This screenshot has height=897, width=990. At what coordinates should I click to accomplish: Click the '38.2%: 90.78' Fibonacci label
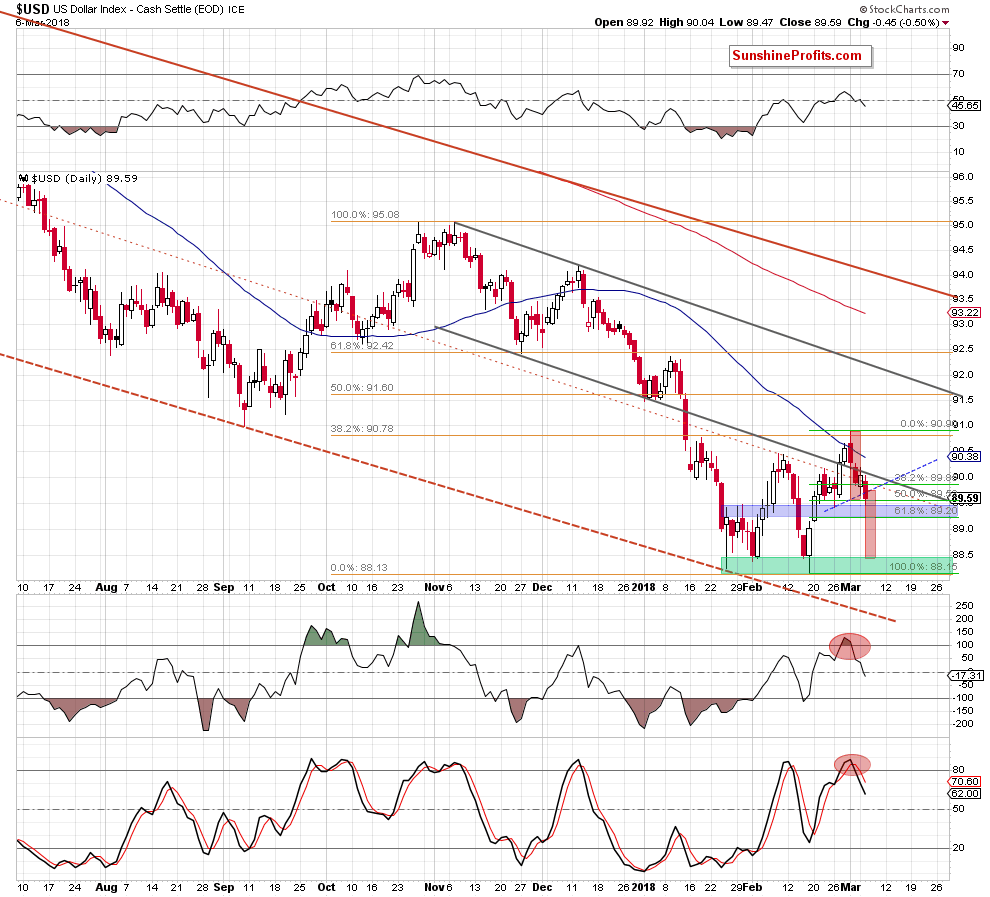(362, 429)
